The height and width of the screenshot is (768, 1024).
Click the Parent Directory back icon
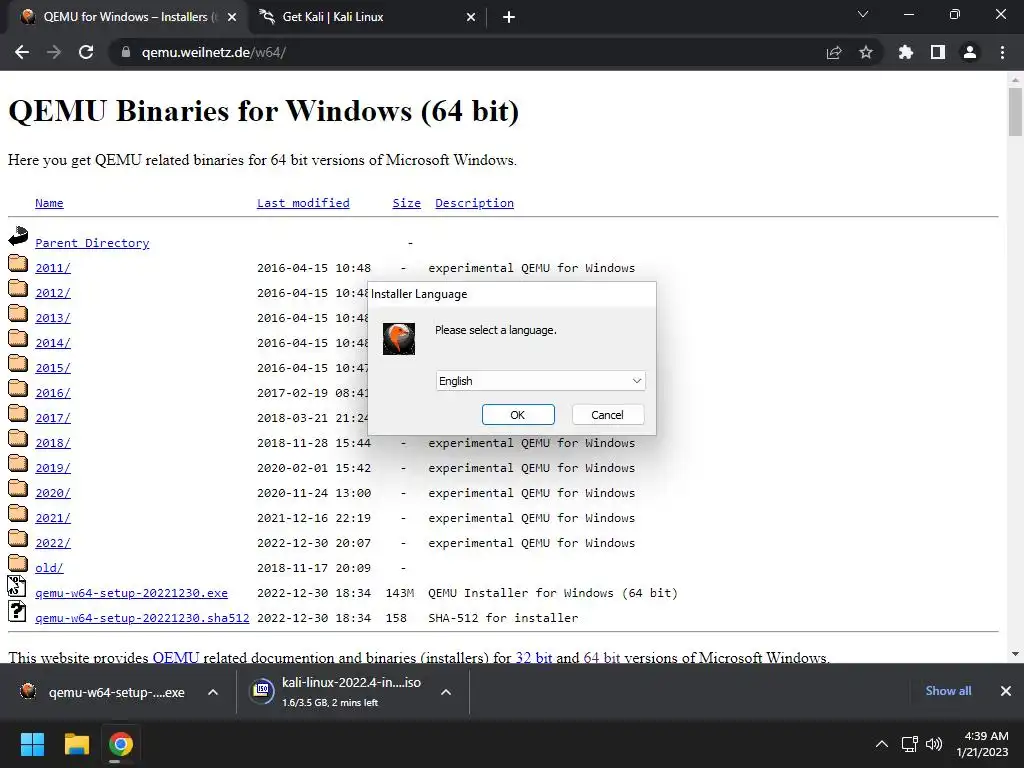(18, 236)
